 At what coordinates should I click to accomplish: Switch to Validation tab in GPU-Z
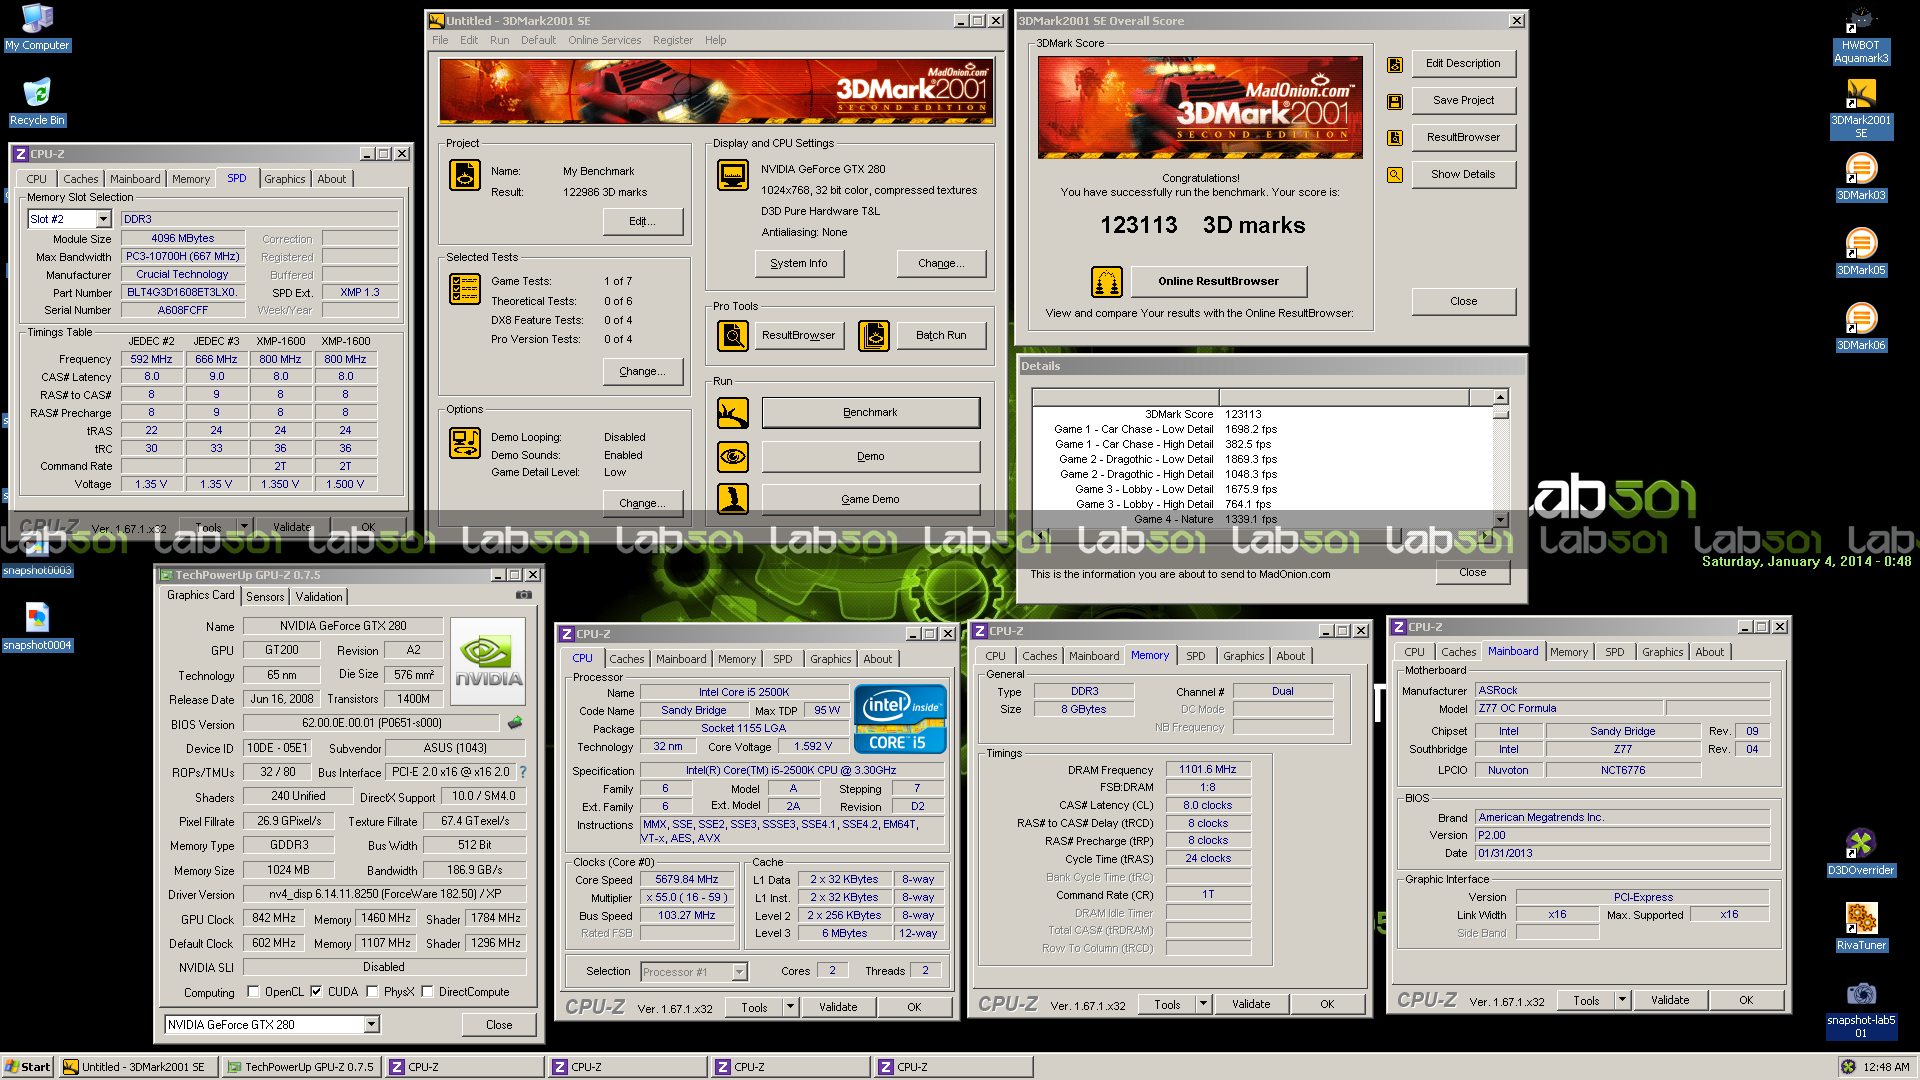click(319, 596)
